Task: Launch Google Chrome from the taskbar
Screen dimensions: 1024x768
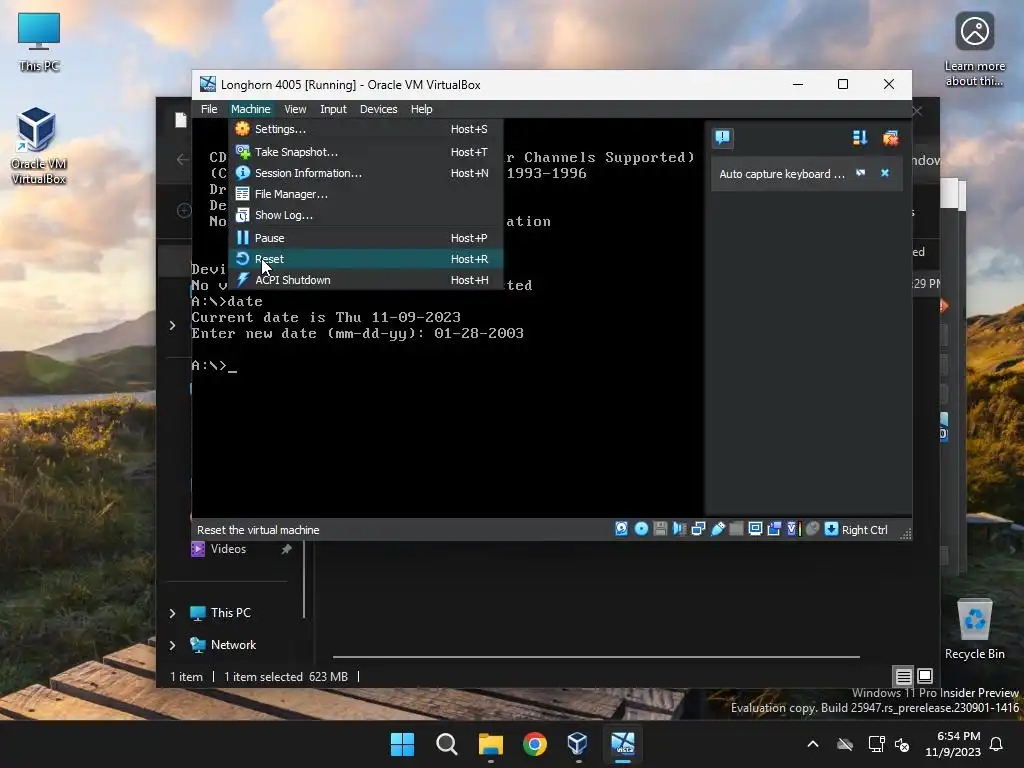Action: tap(535, 744)
